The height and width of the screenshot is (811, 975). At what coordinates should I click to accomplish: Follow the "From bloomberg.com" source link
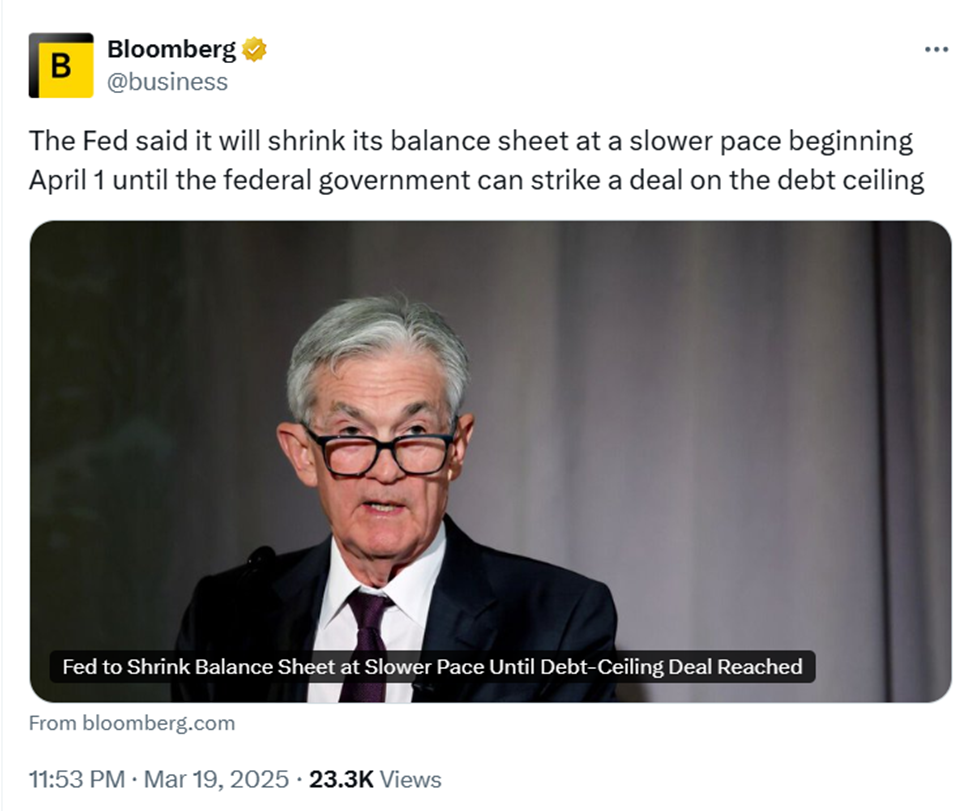click(132, 723)
